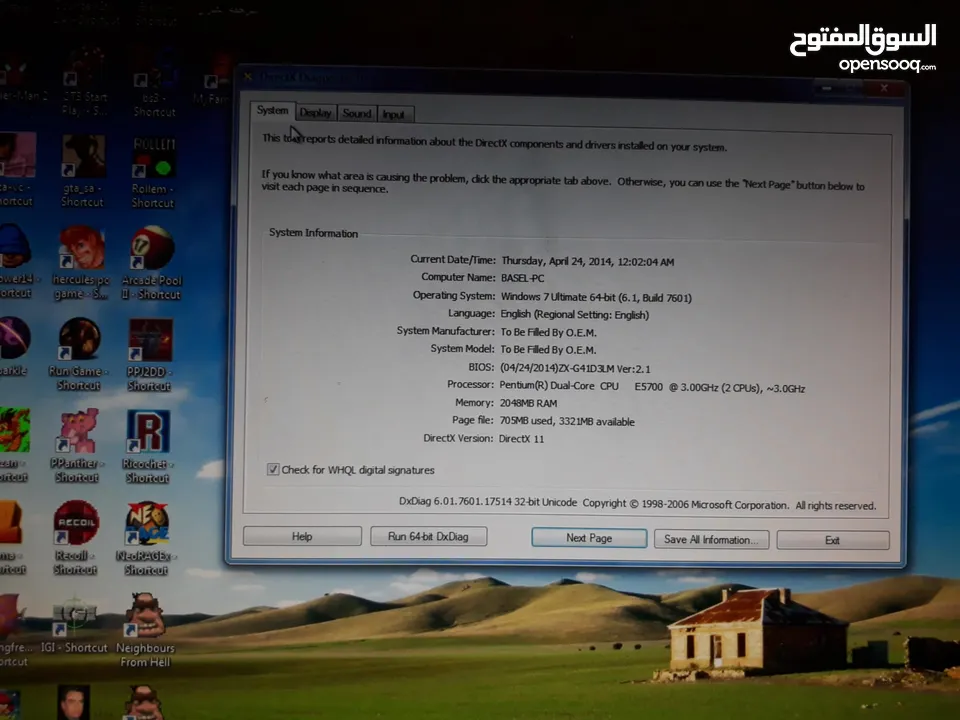Viewport: 960px width, 720px height.
Task: Launch Run 64-bit DxDiag
Action: click(428, 536)
